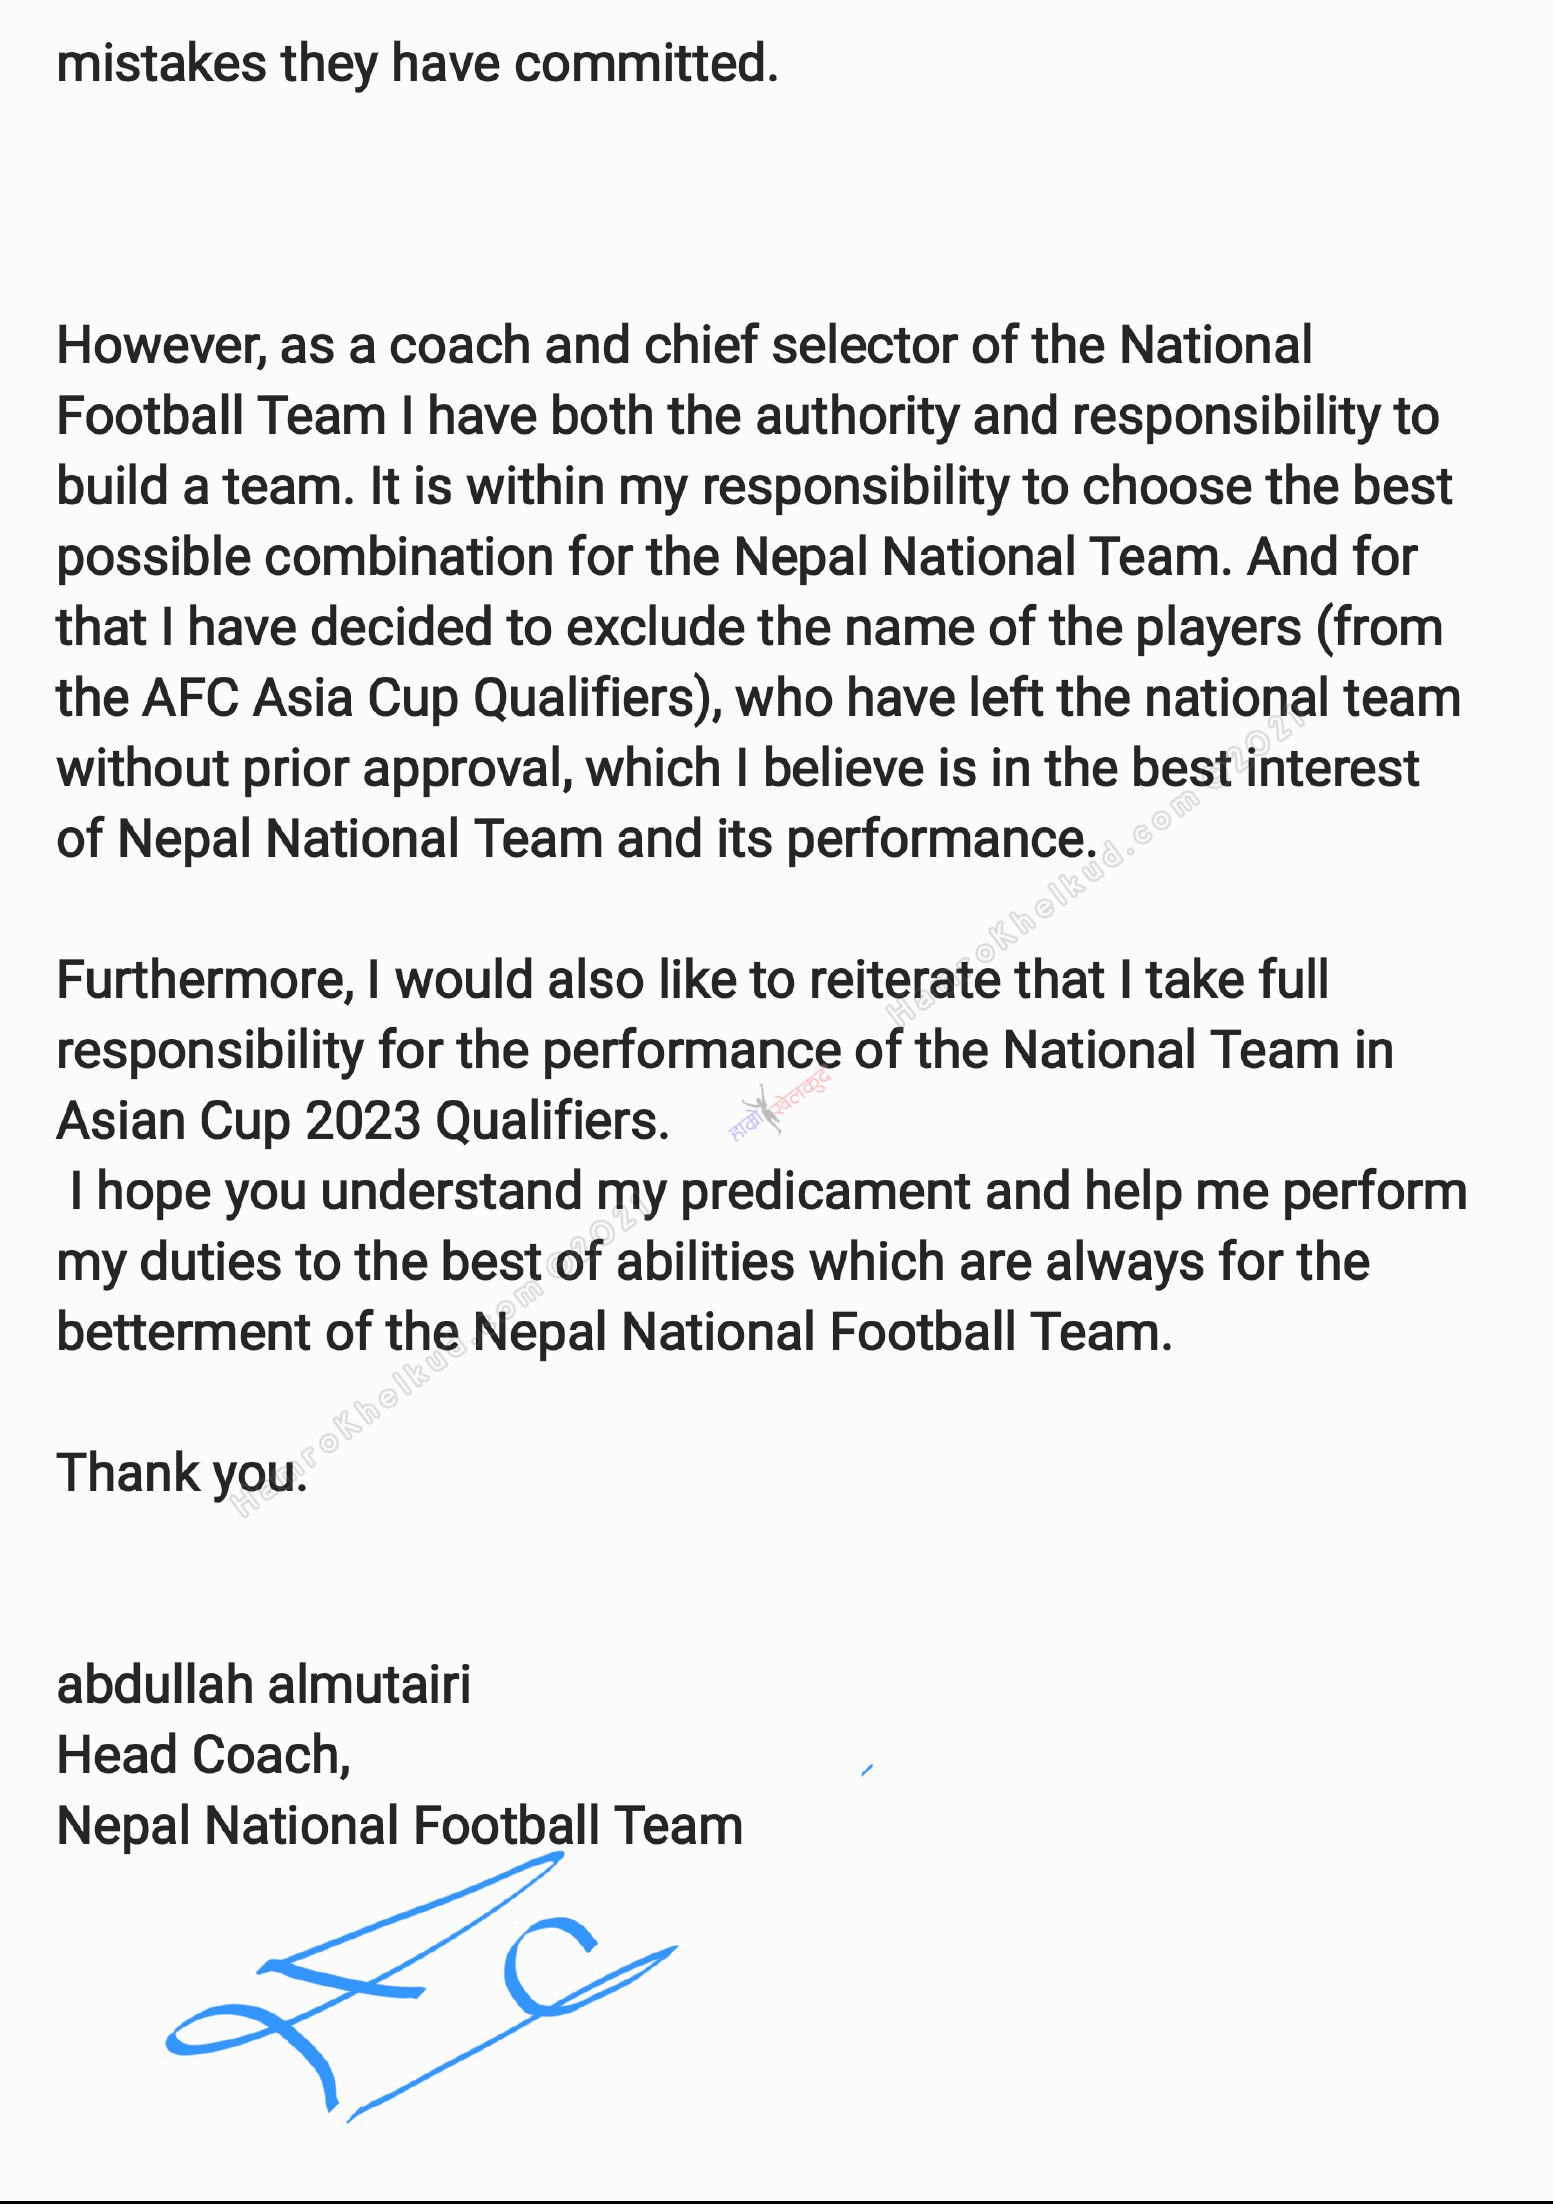Viewport: 1553px width, 2204px height.
Task: Click the name 'abdullah almutairi'
Action: (x=263, y=1685)
